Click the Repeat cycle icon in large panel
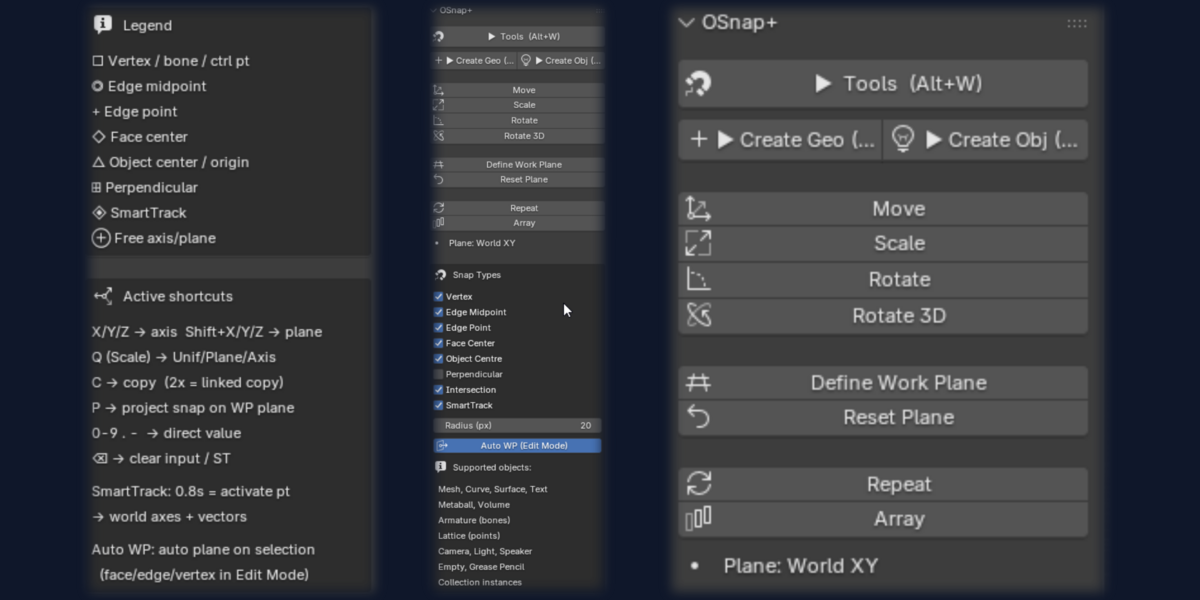The height and width of the screenshot is (600, 1200). click(698, 484)
